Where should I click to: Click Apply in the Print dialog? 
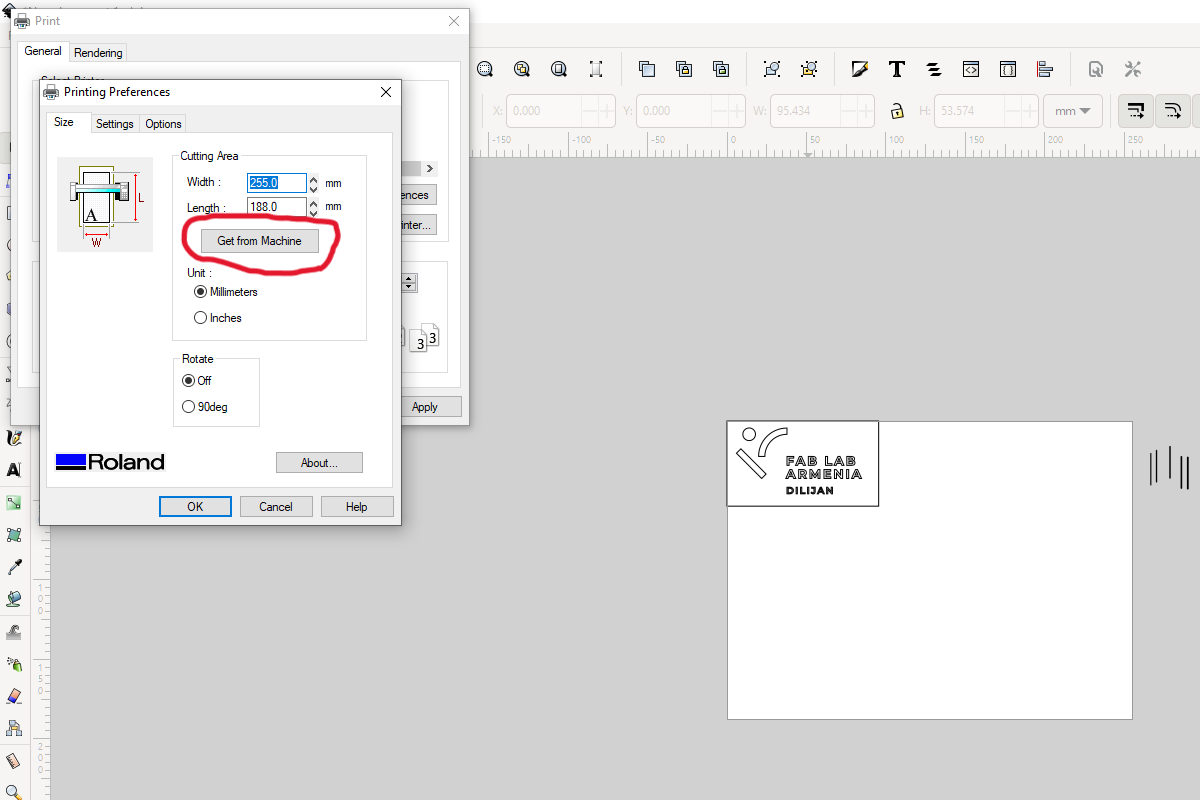tap(425, 407)
